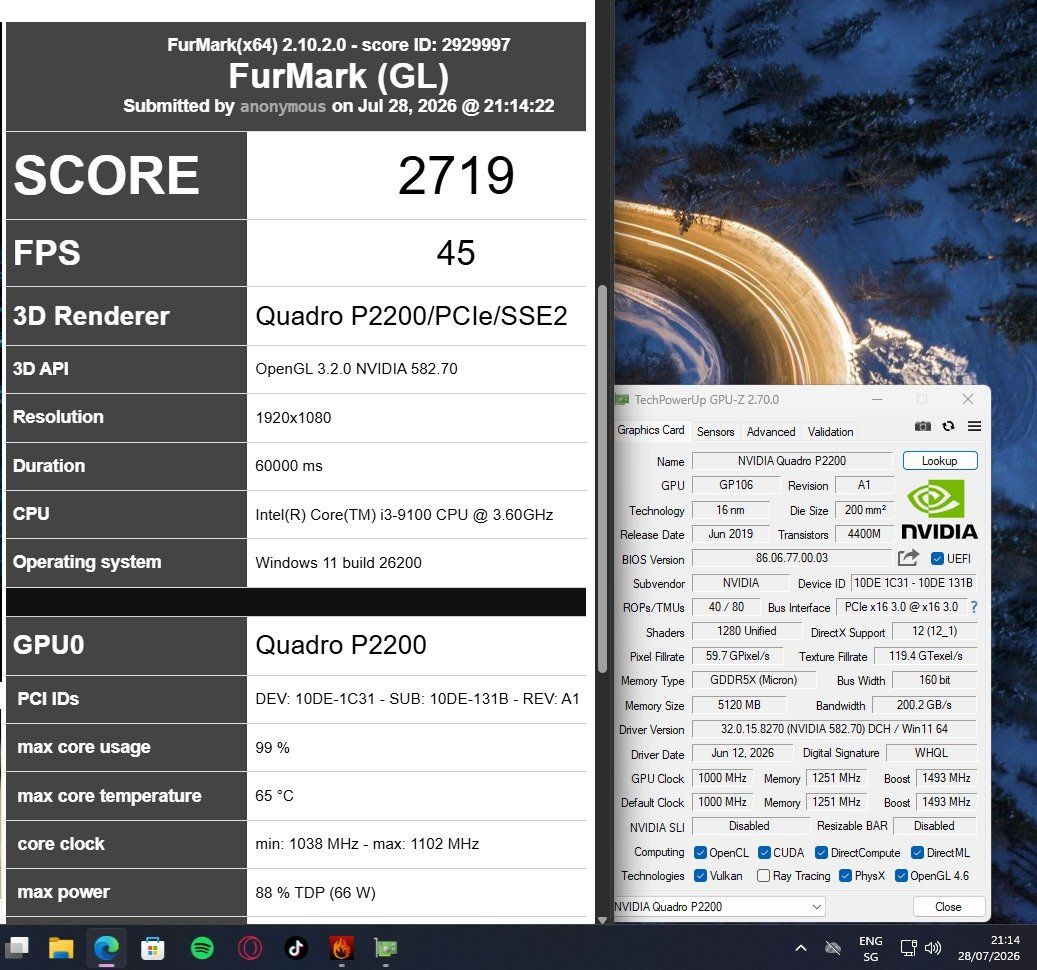Open the NVIDIA Quadro P2200 GPU dropdown

pos(720,907)
